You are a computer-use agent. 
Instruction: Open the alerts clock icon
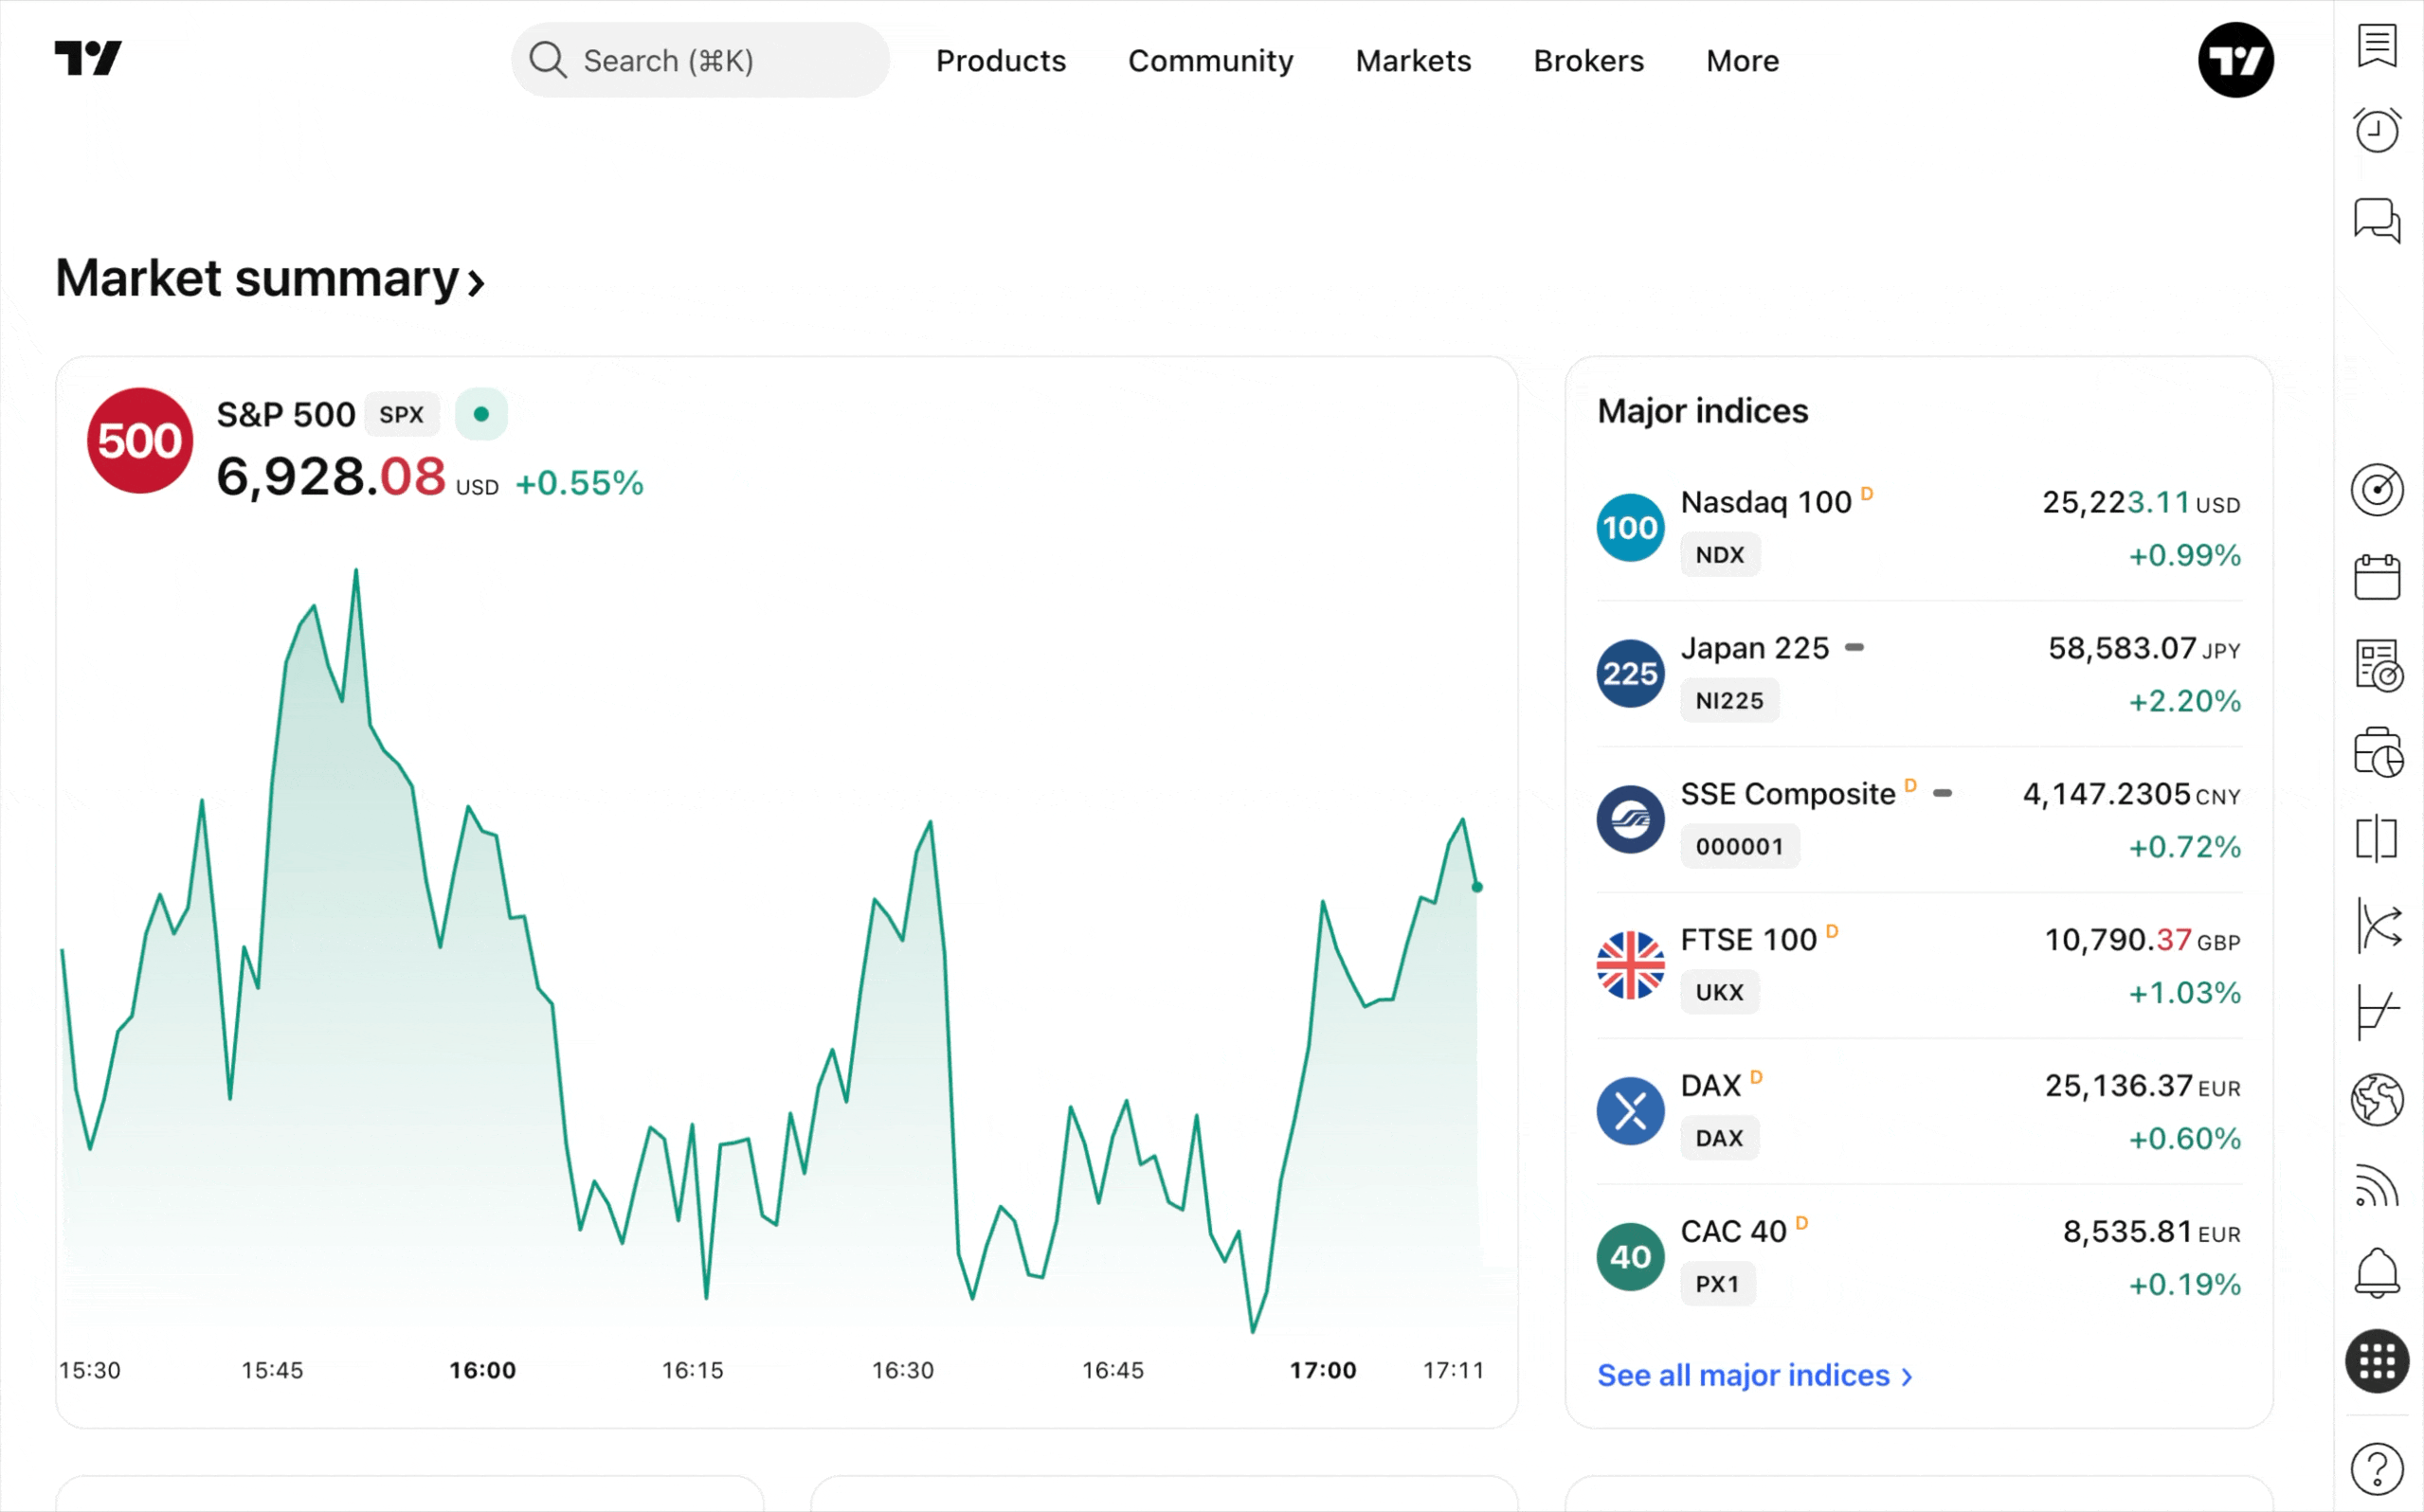[2376, 130]
